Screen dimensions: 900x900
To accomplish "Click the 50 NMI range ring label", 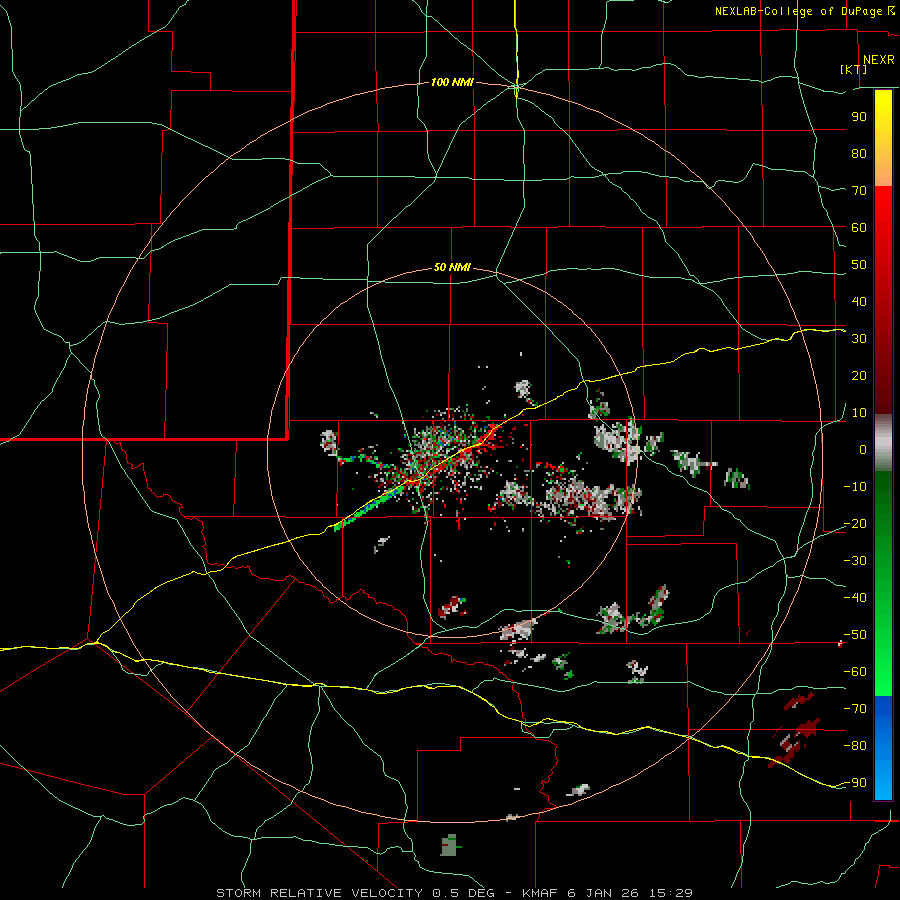I will click(x=452, y=267).
